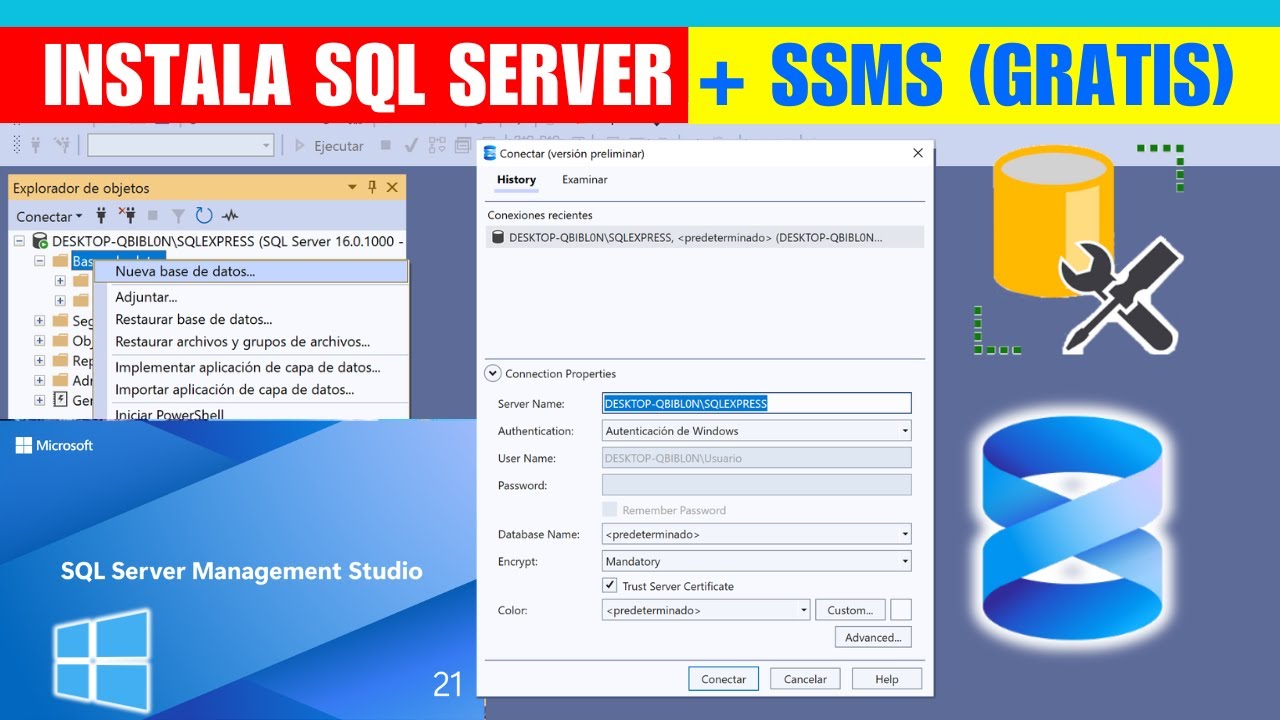Pin the Explorador de objetos panel
Screen dimensions: 1280x720
click(x=372, y=187)
